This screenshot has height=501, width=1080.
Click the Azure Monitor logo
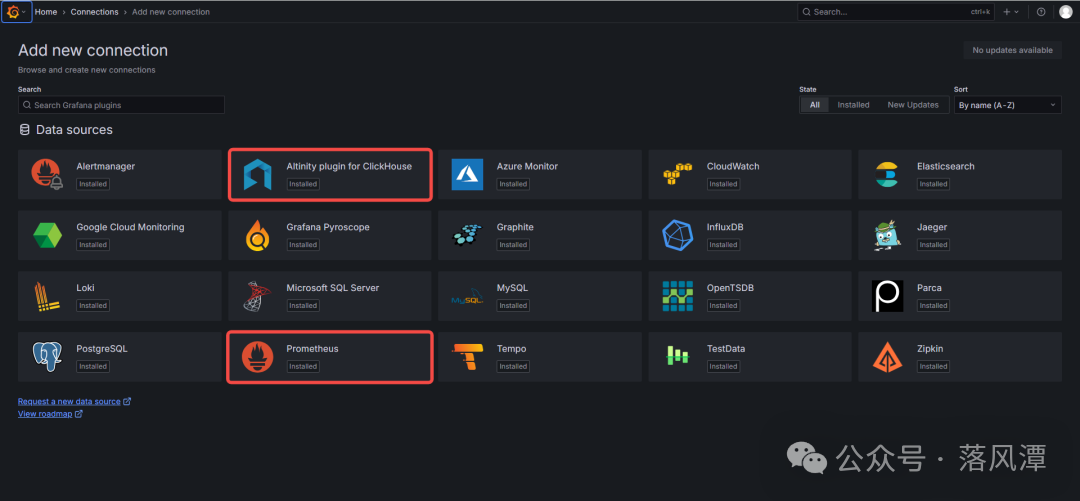coord(468,174)
